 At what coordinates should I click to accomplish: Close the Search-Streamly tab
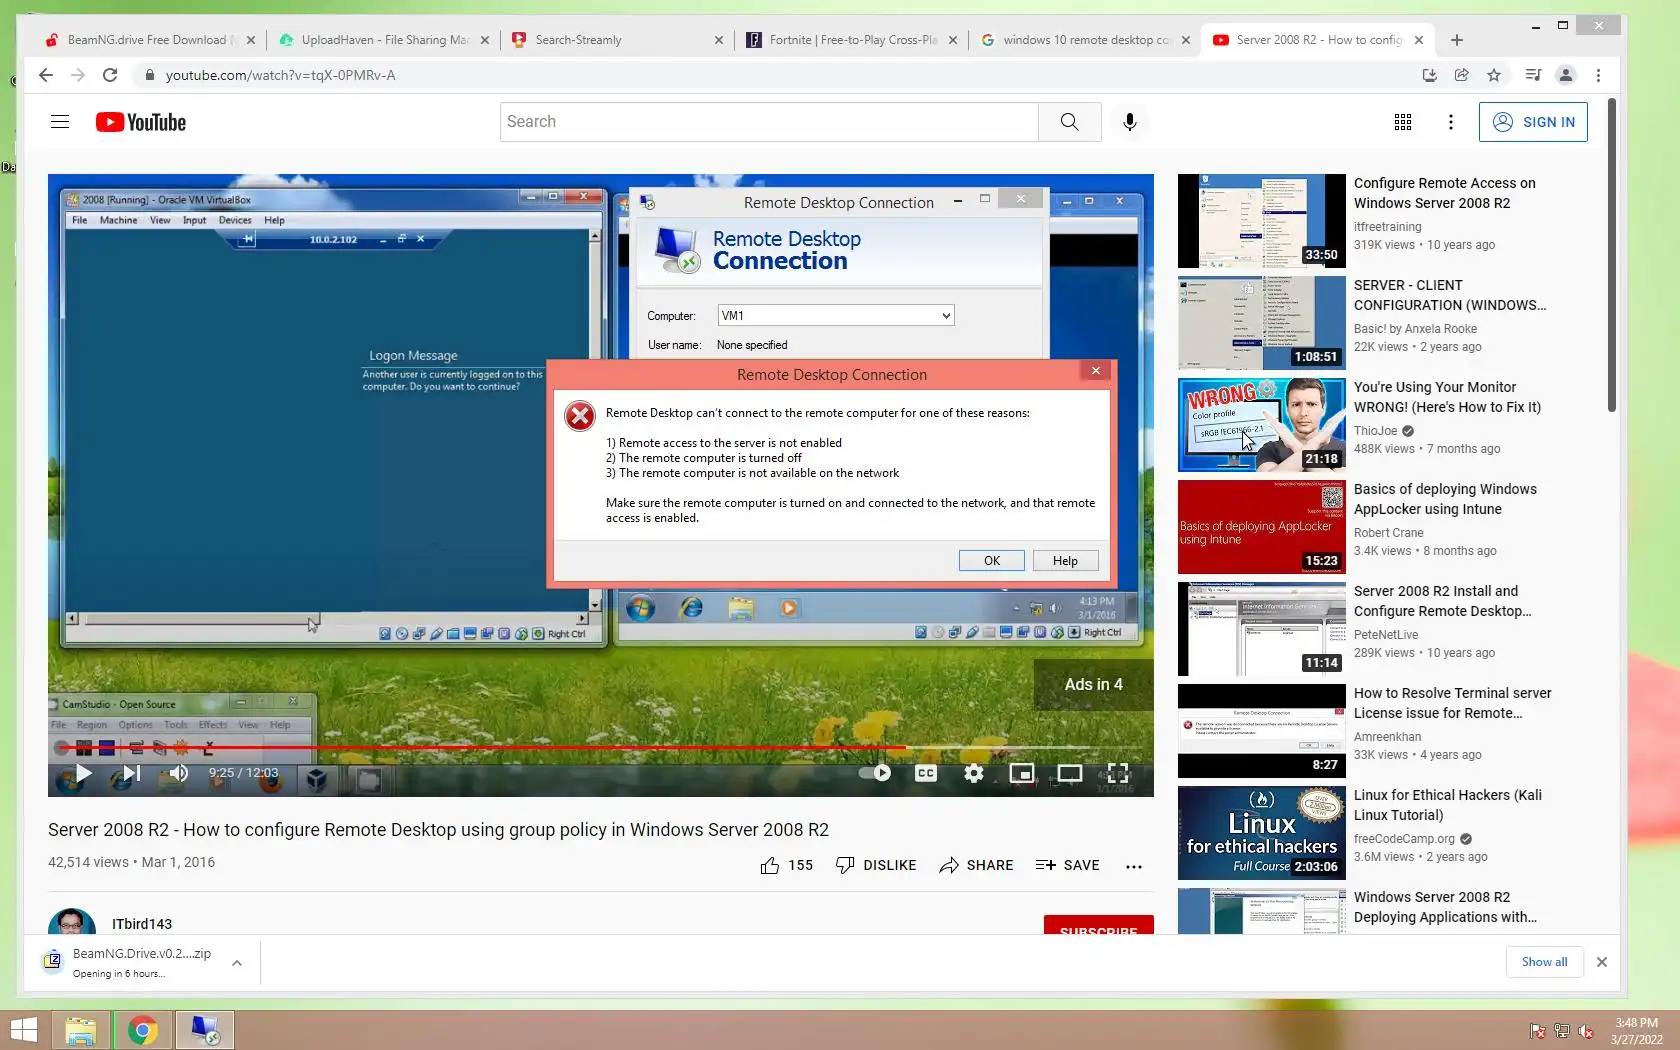click(x=719, y=40)
